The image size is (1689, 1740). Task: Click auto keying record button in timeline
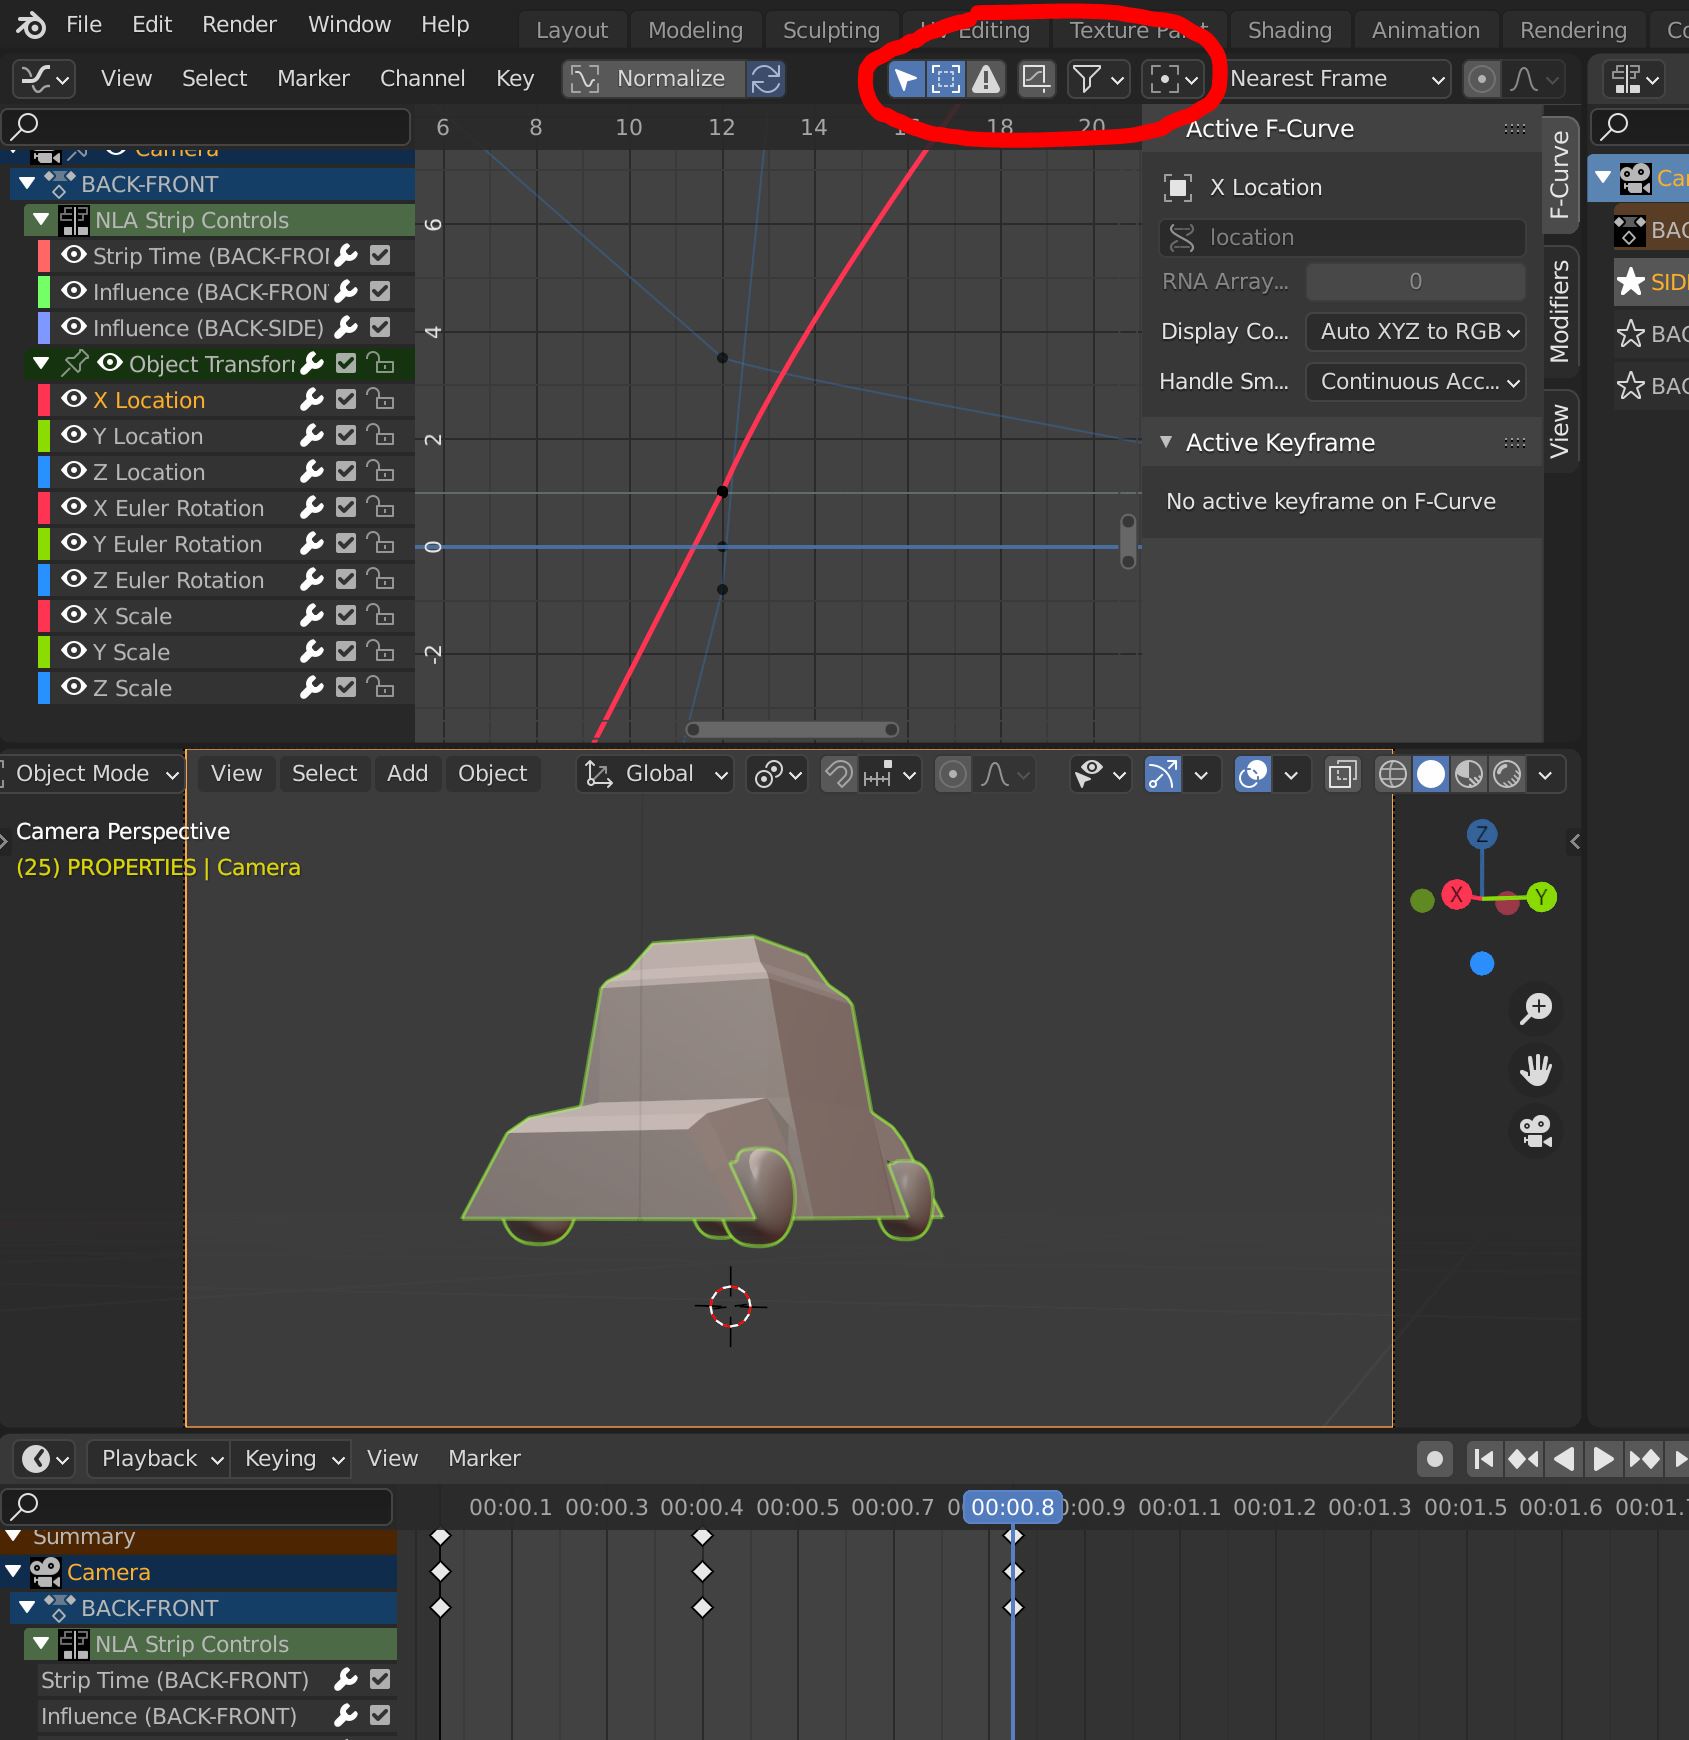click(x=1435, y=1459)
